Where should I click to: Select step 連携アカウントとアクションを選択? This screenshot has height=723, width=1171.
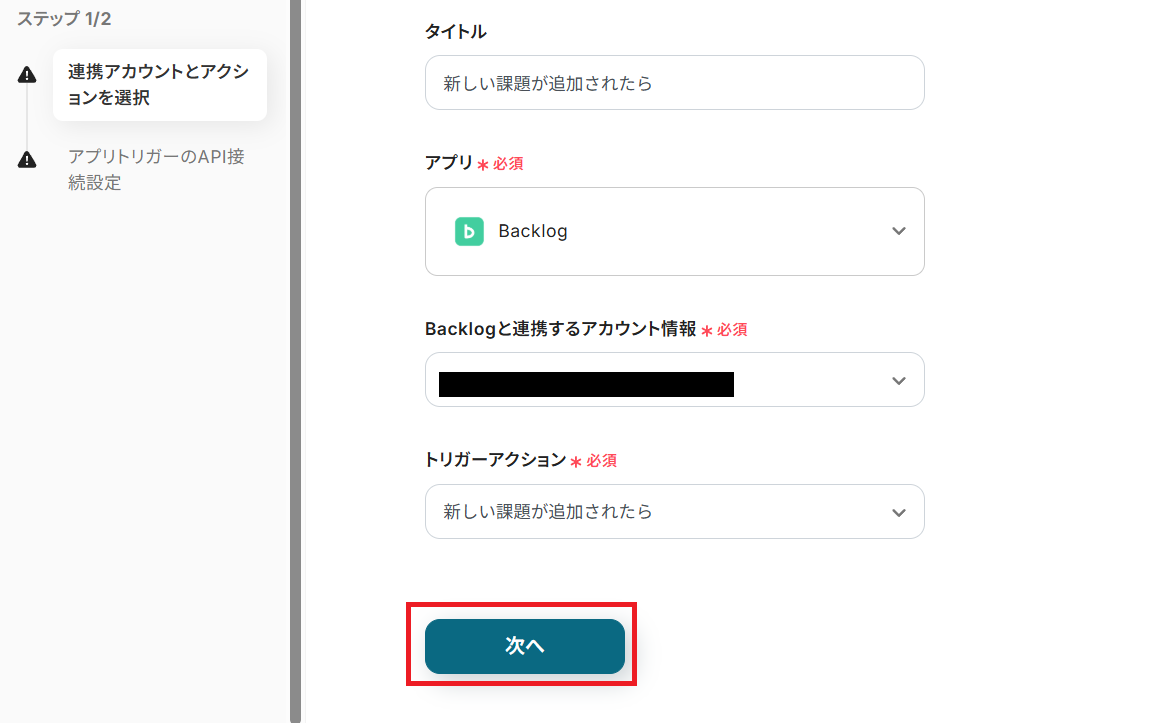[159, 85]
